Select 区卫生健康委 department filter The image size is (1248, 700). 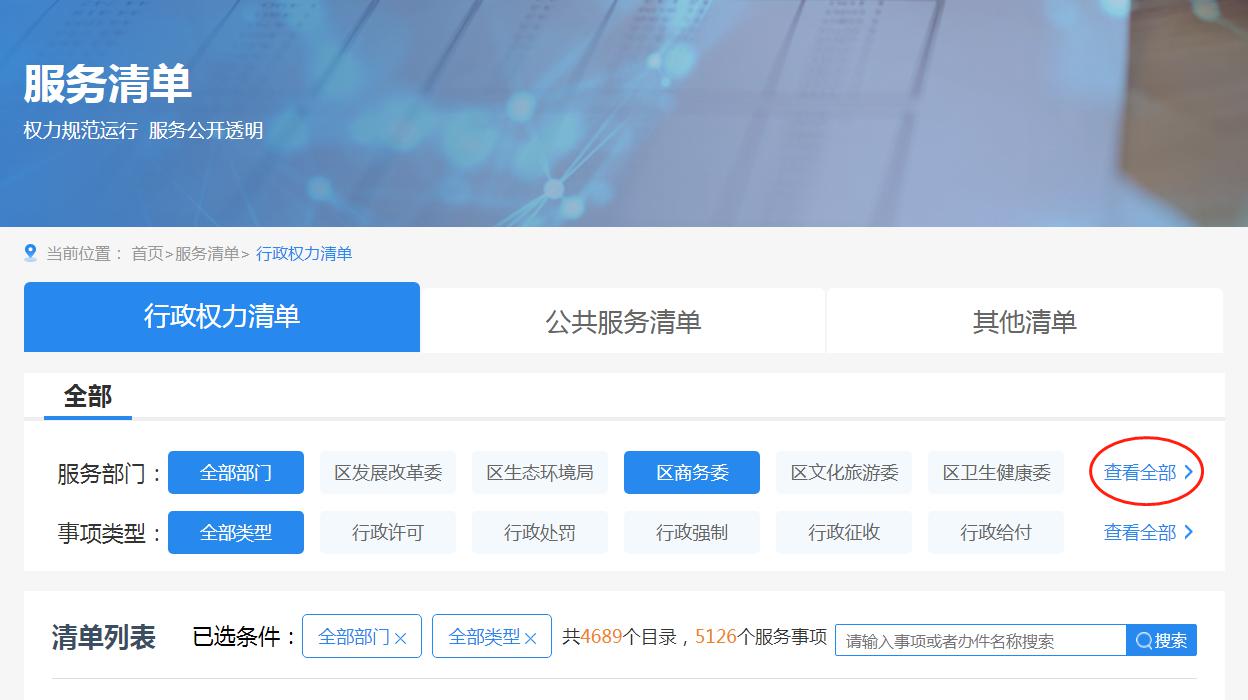pyautogui.click(x=996, y=472)
